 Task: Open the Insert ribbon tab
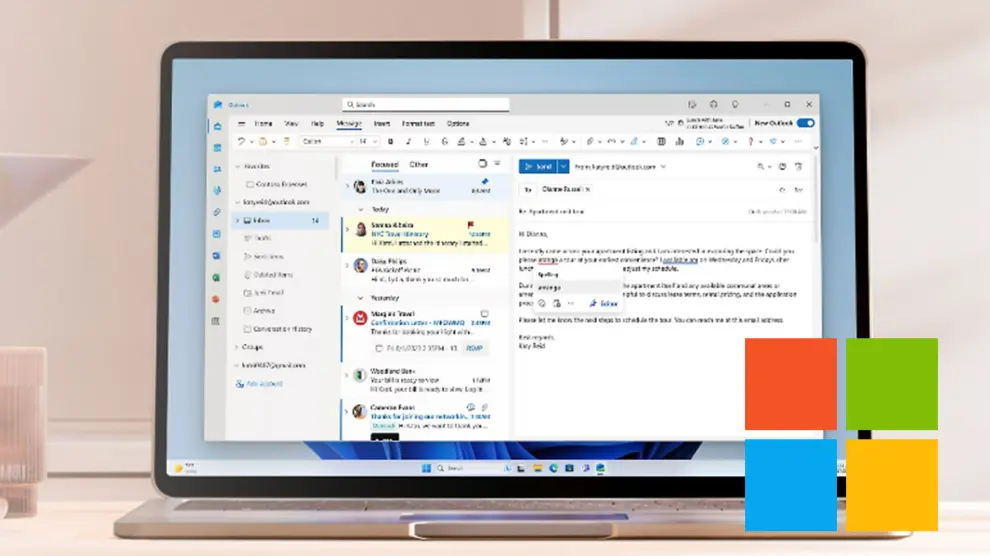(381, 124)
